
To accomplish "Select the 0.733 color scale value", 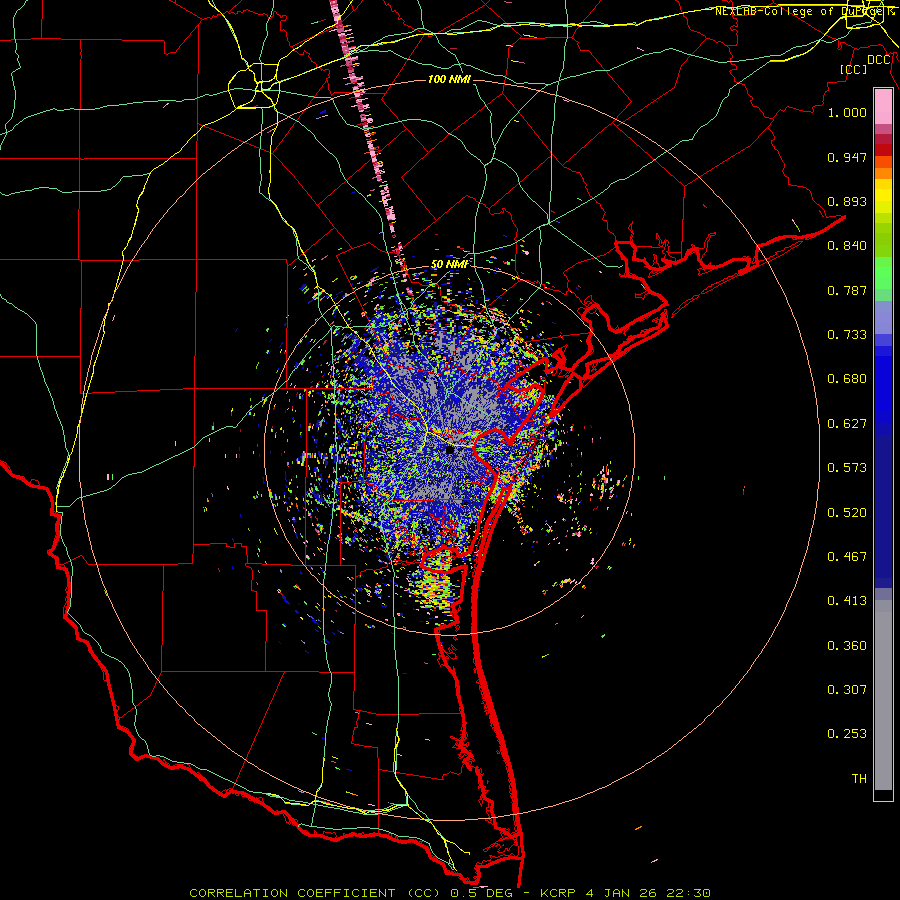I will click(x=847, y=335).
